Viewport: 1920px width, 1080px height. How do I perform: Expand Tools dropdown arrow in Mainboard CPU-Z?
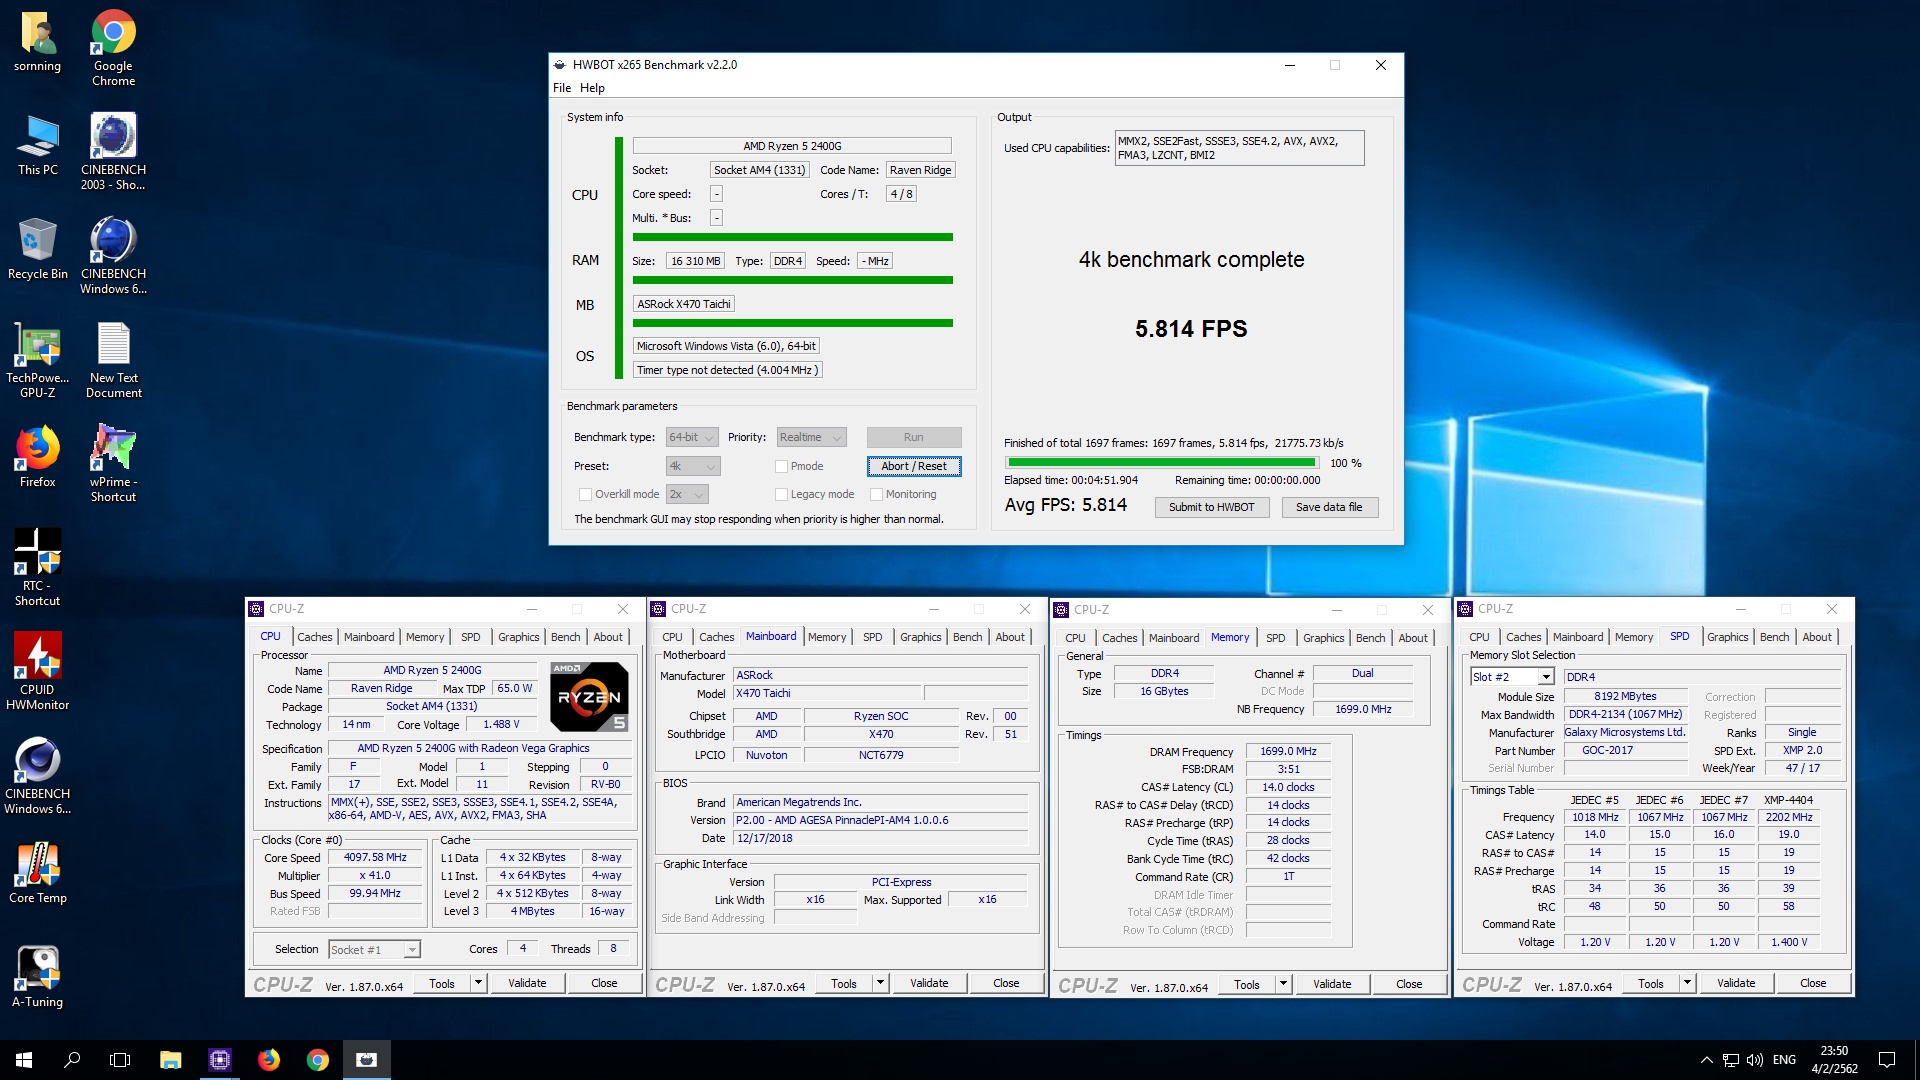point(880,984)
